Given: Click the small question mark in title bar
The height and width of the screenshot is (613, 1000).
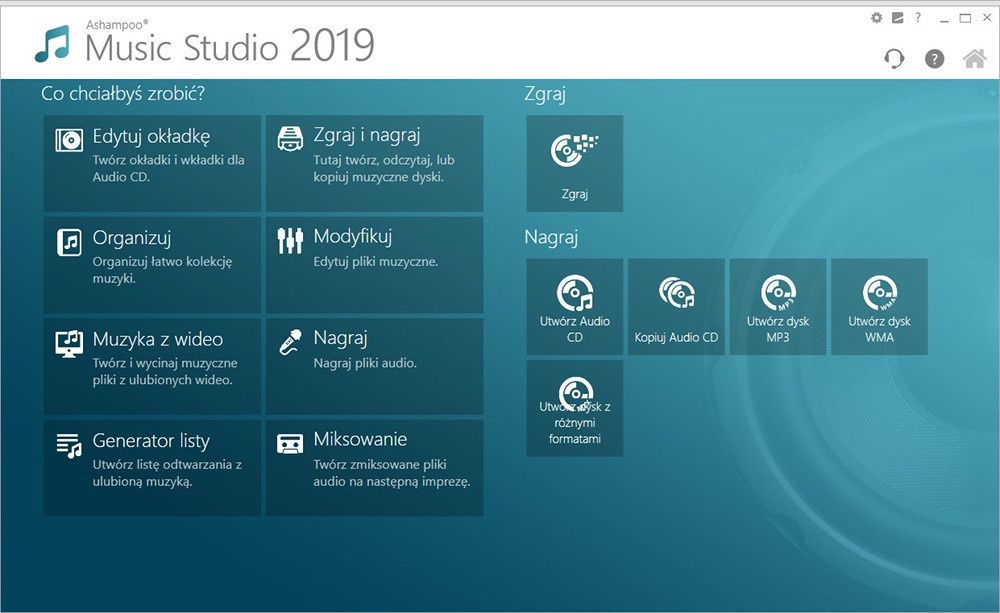Looking at the screenshot, I should (918, 18).
